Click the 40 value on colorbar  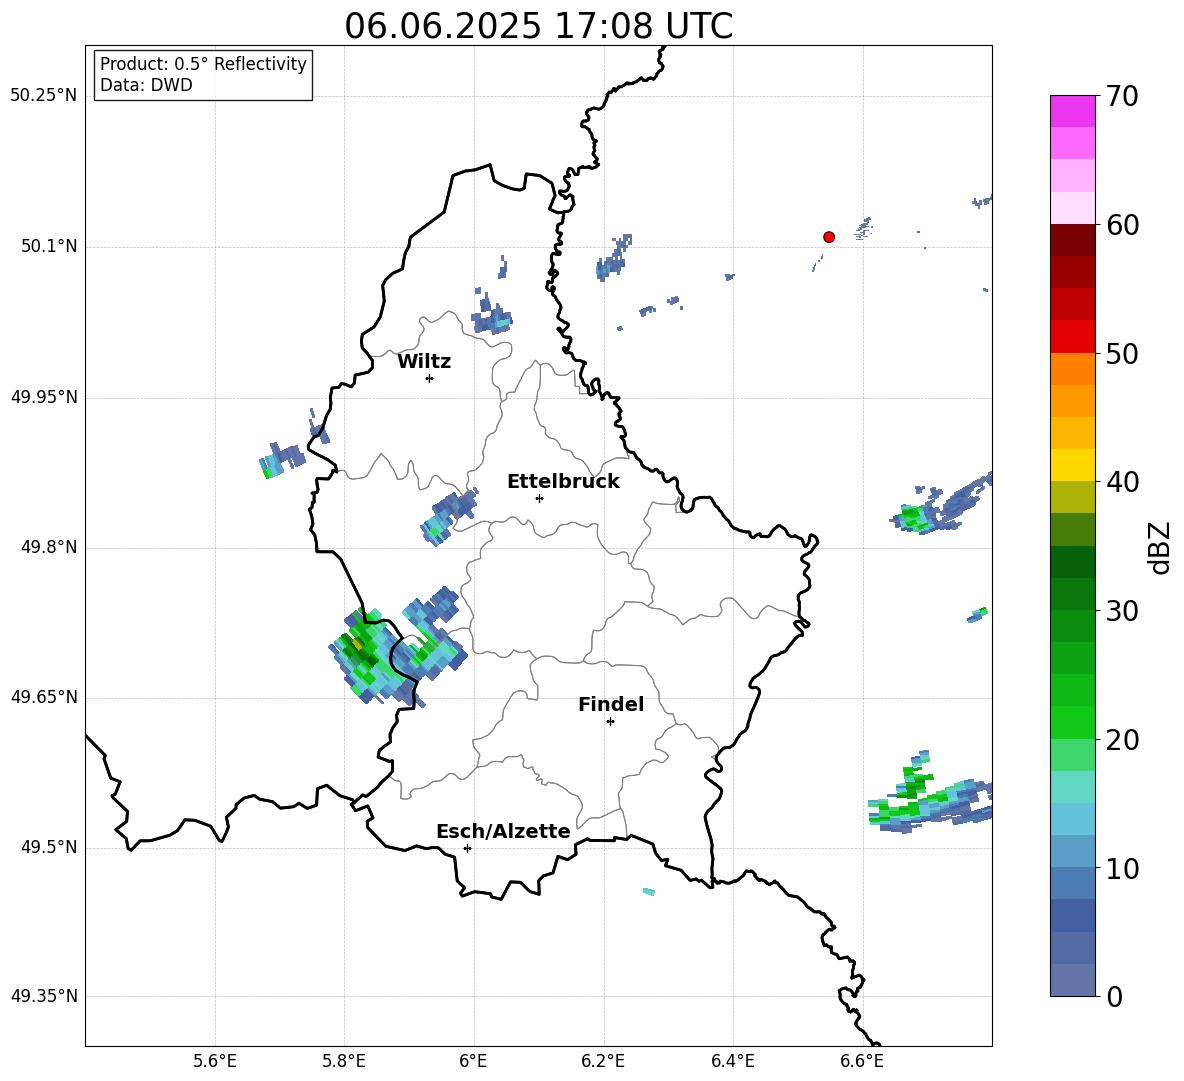[x=1122, y=482]
